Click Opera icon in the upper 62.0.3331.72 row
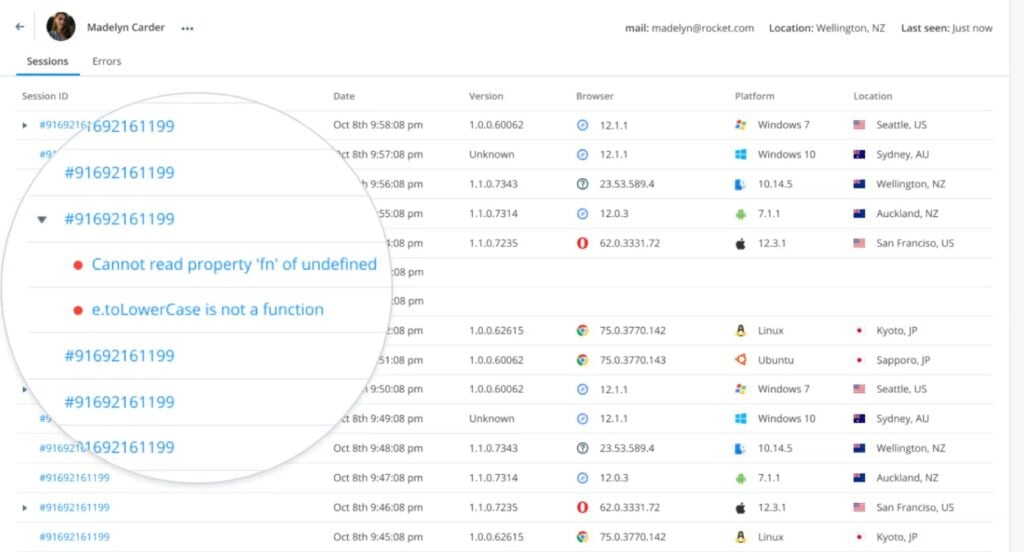 pos(583,243)
